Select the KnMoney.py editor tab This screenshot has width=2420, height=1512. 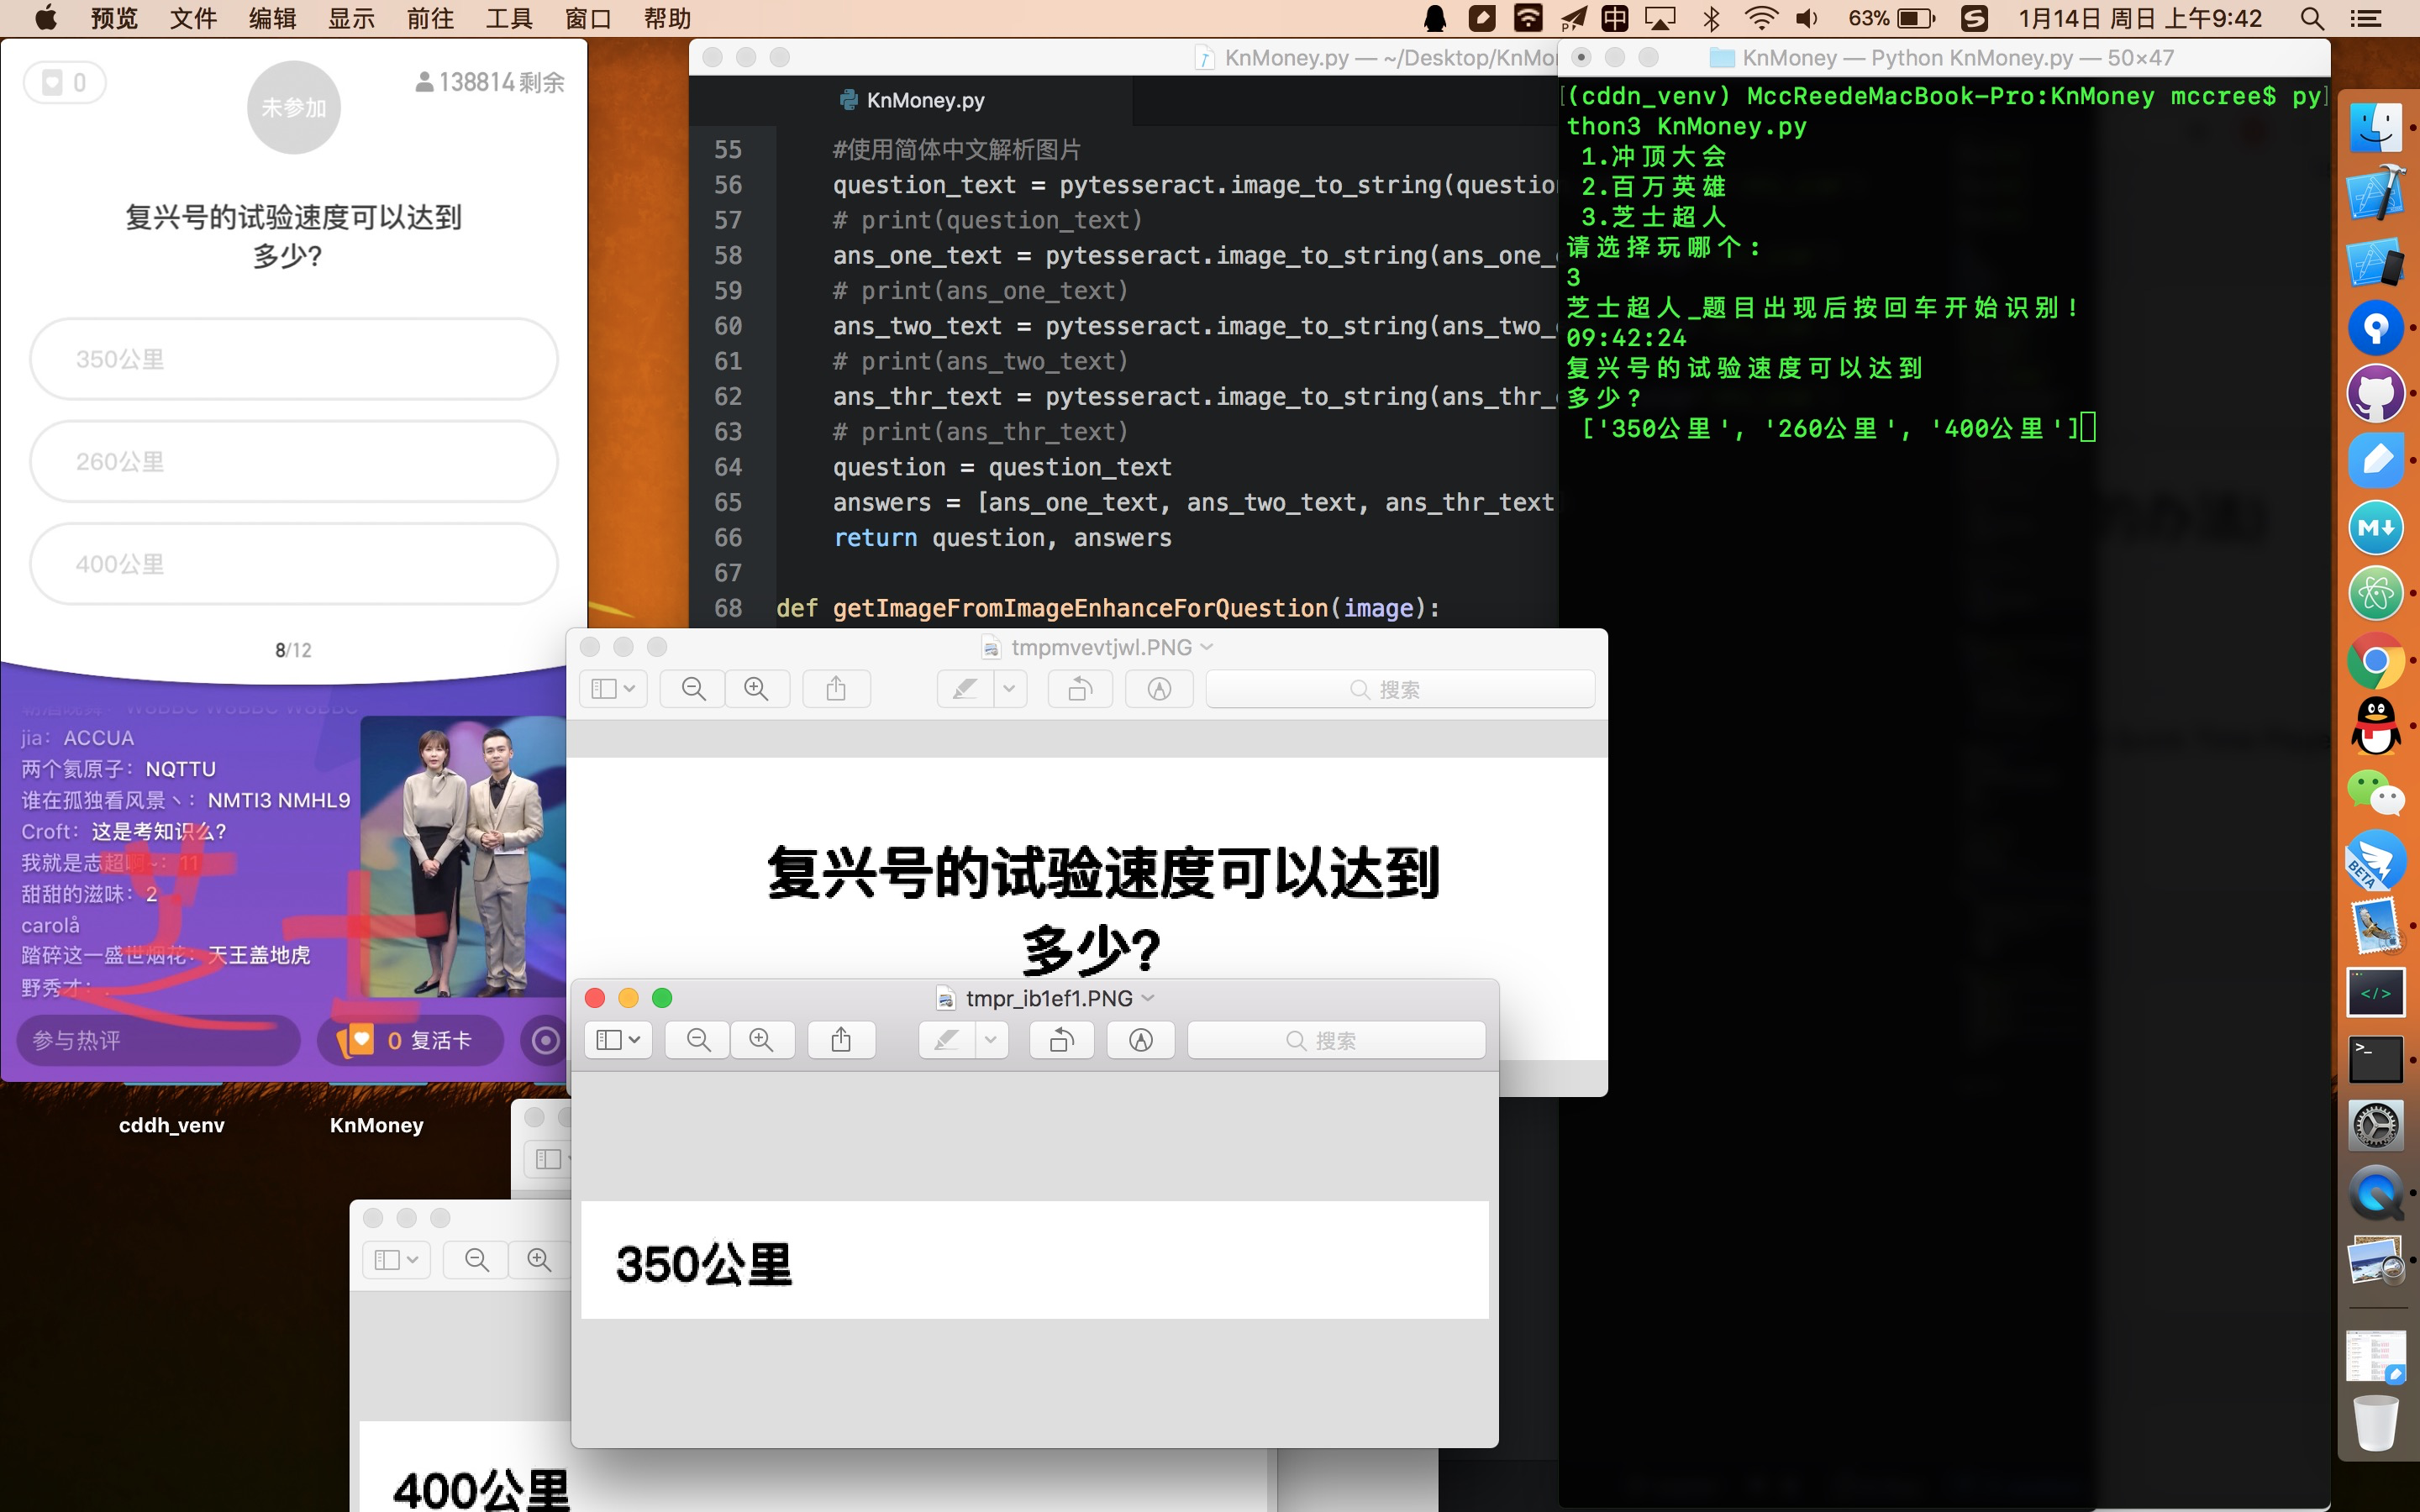[924, 100]
